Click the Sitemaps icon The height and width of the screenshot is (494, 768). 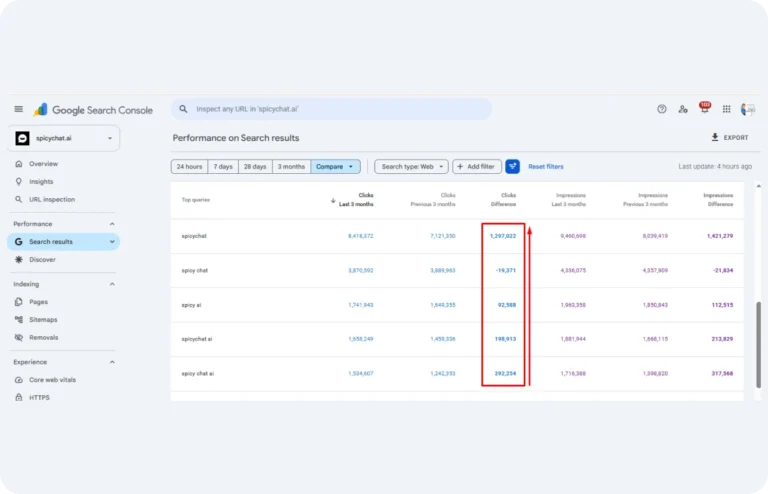tap(19, 319)
